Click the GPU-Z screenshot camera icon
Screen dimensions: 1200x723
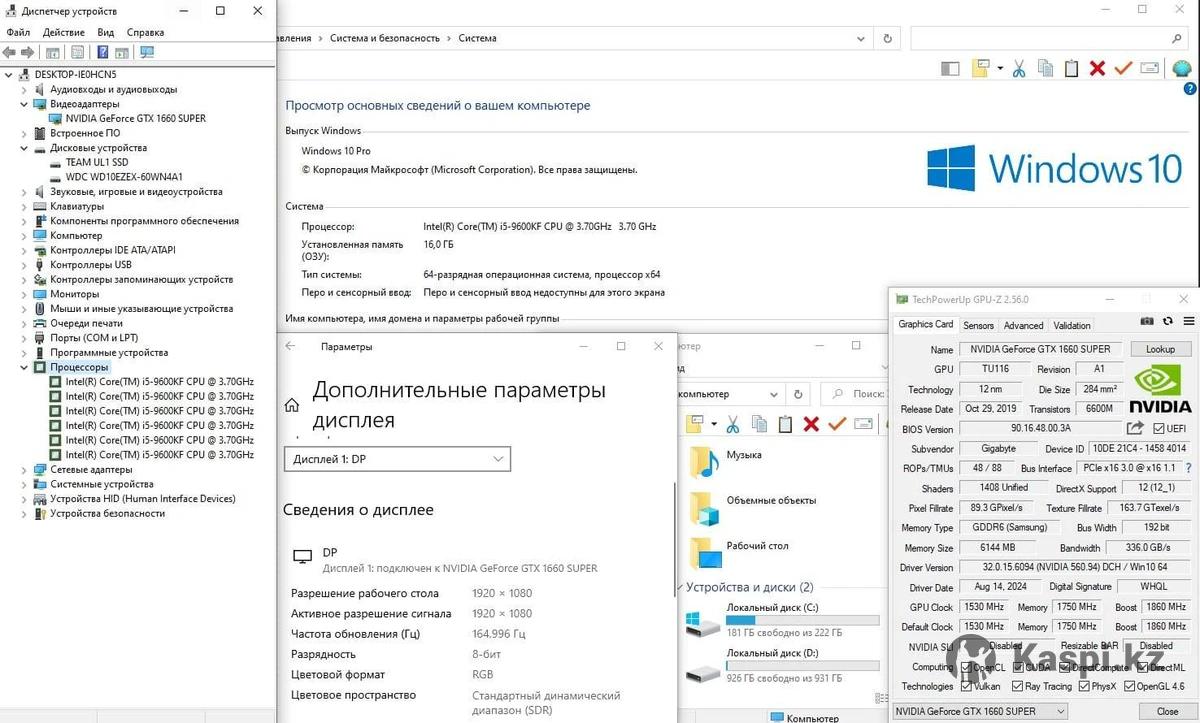pyautogui.click(x=1147, y=322)
